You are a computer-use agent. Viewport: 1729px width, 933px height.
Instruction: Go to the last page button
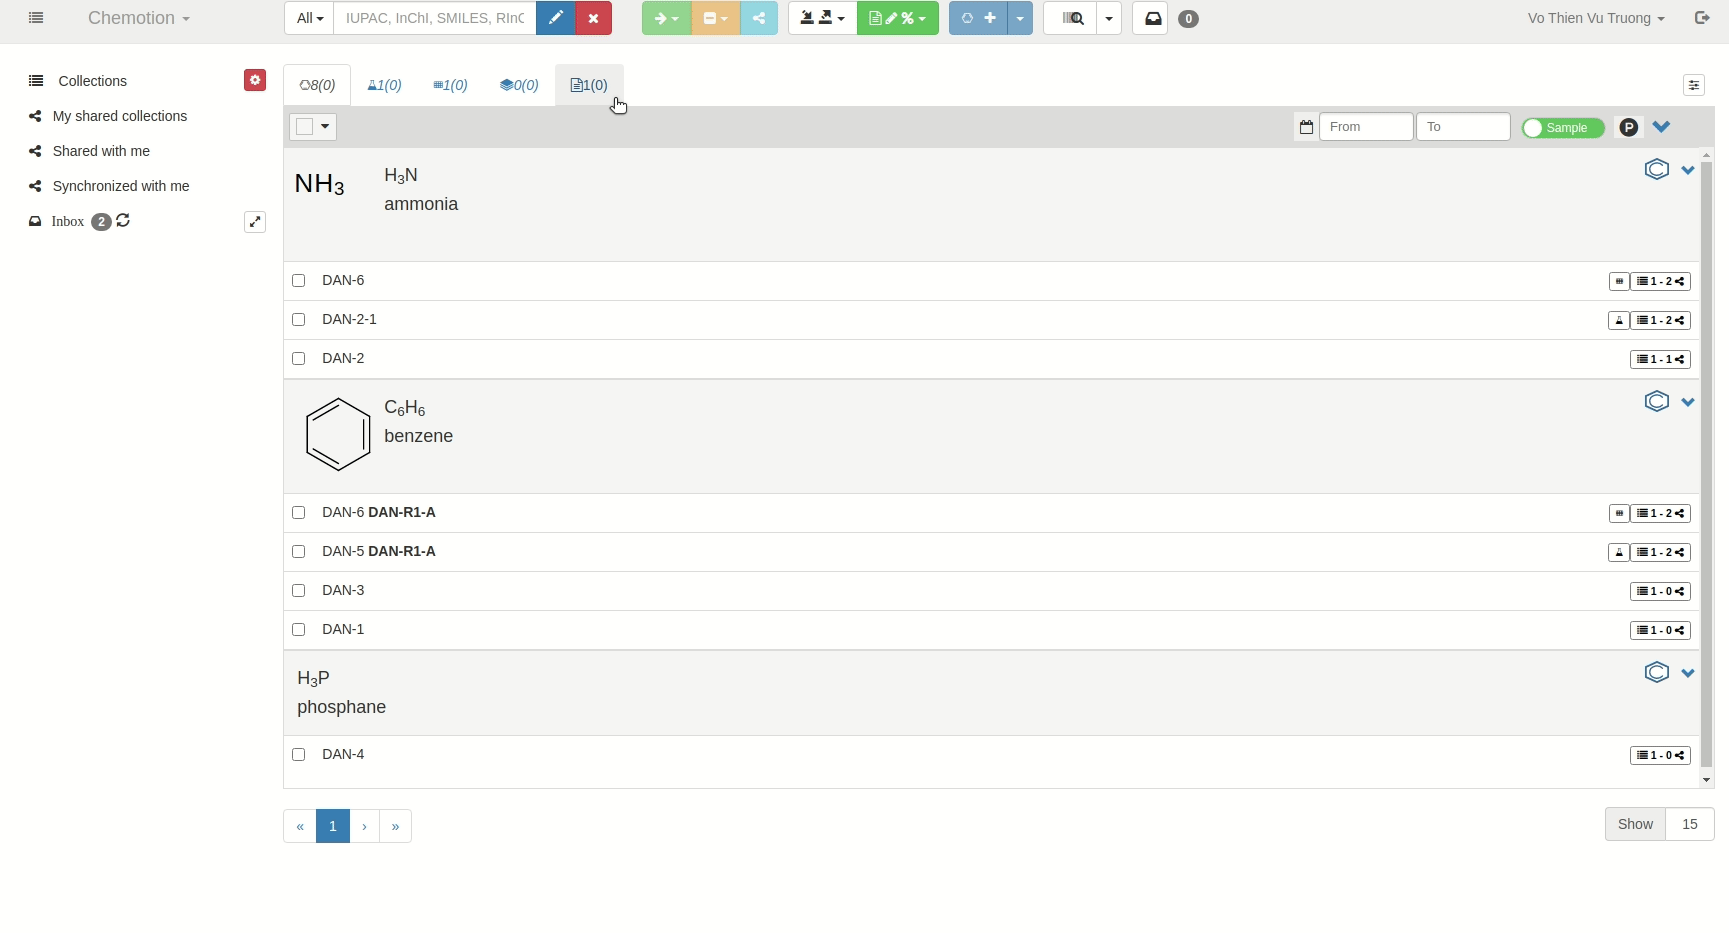[x=395, y=826]
